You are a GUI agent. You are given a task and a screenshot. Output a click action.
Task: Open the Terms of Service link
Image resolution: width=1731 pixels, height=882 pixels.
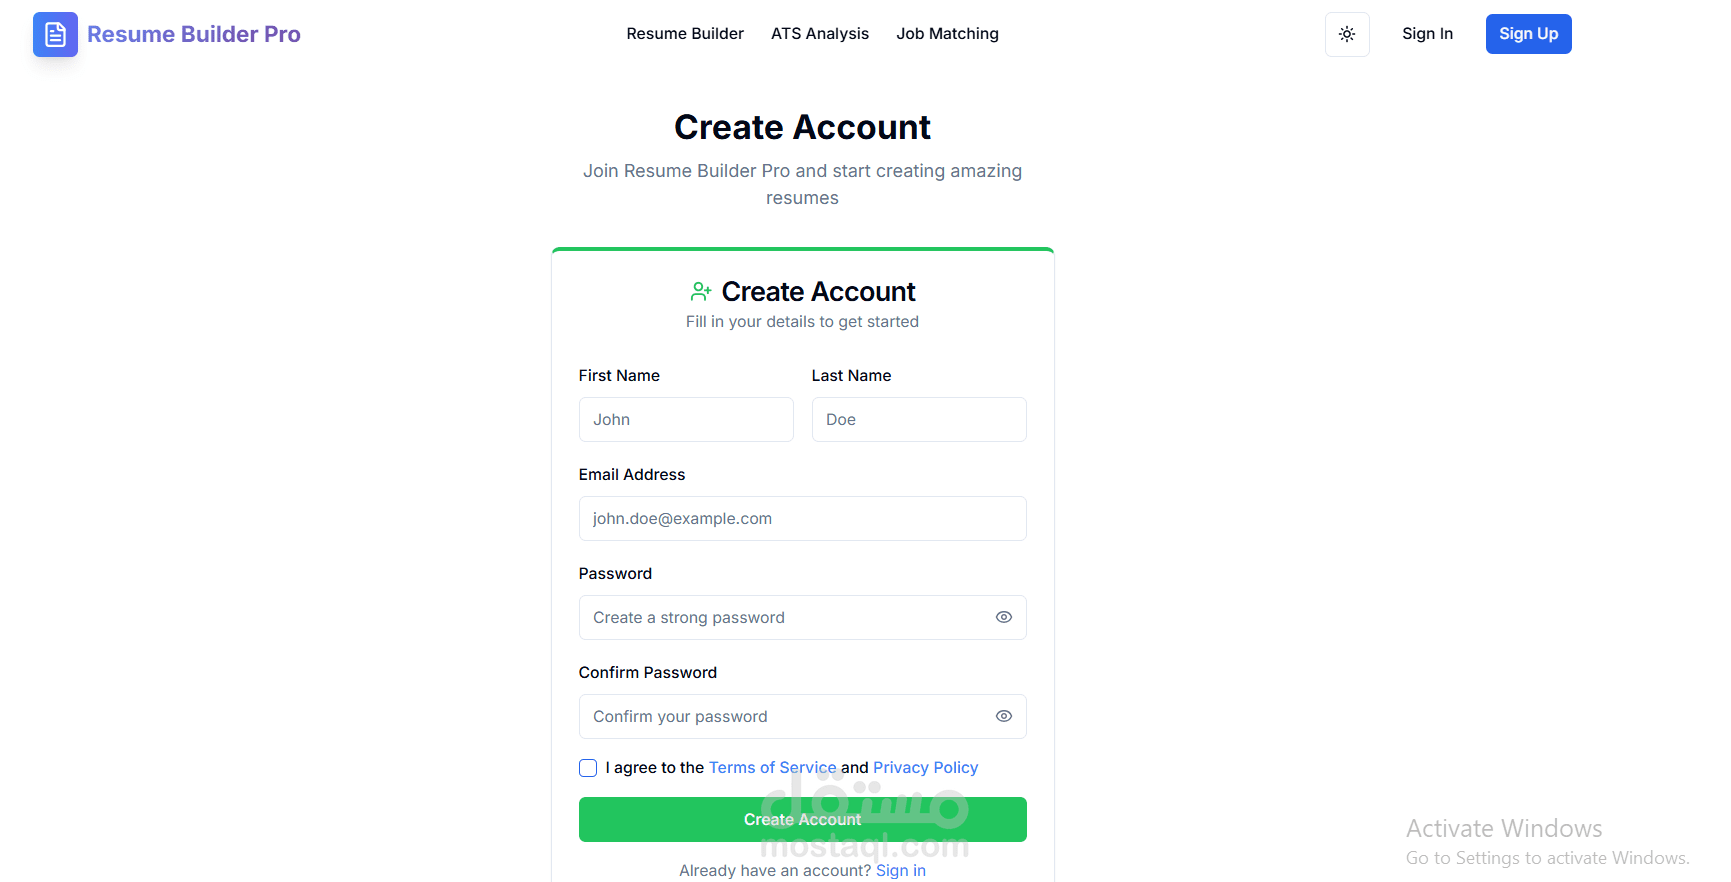[772, 767]
